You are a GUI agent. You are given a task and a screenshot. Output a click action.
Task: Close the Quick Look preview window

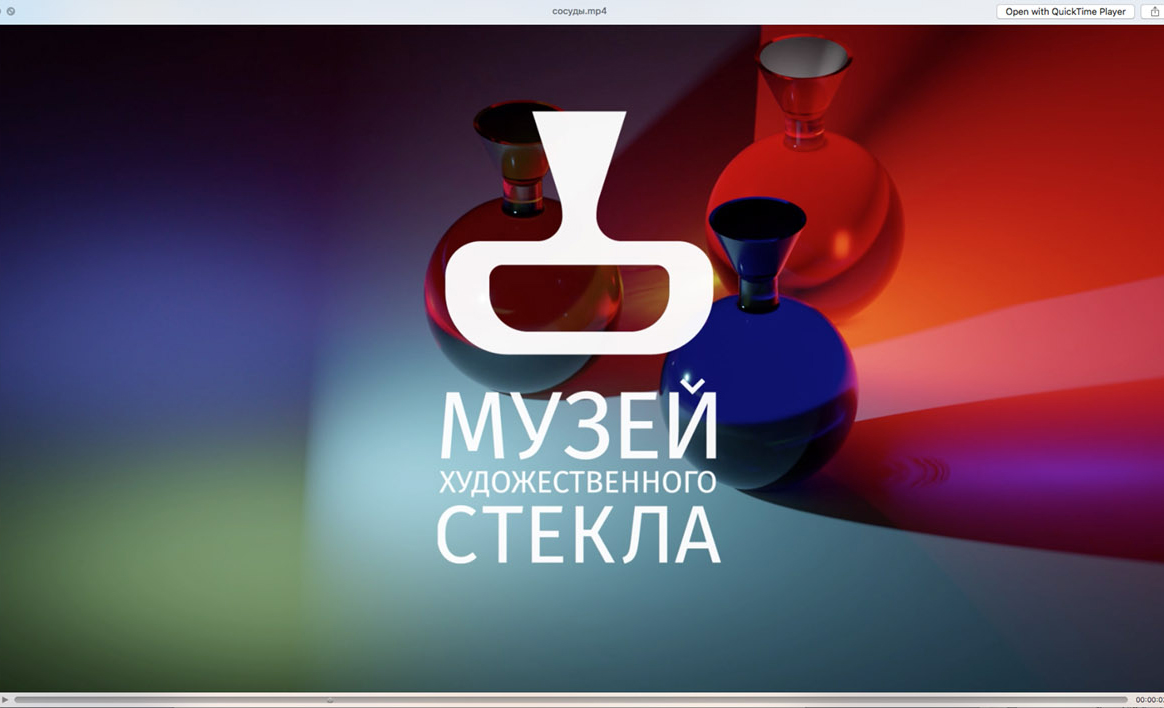(x=11, y=12)
